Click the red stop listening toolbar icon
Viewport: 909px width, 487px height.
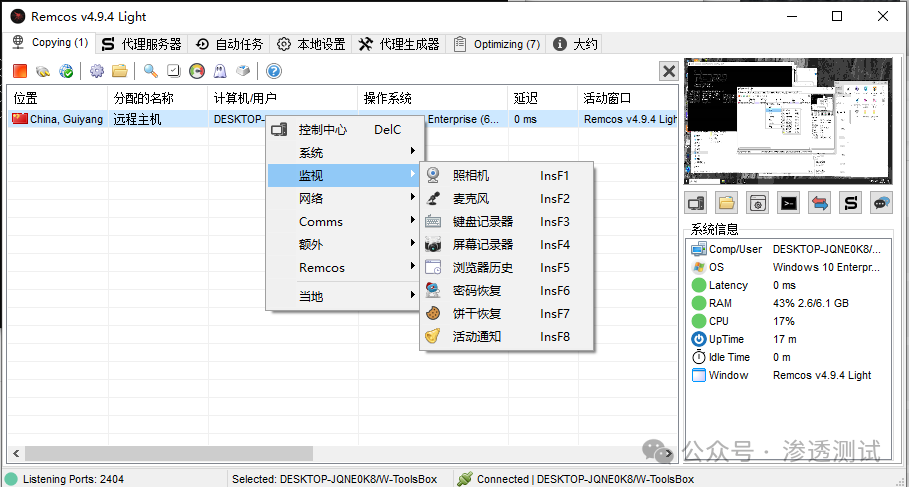coord(20,71)
